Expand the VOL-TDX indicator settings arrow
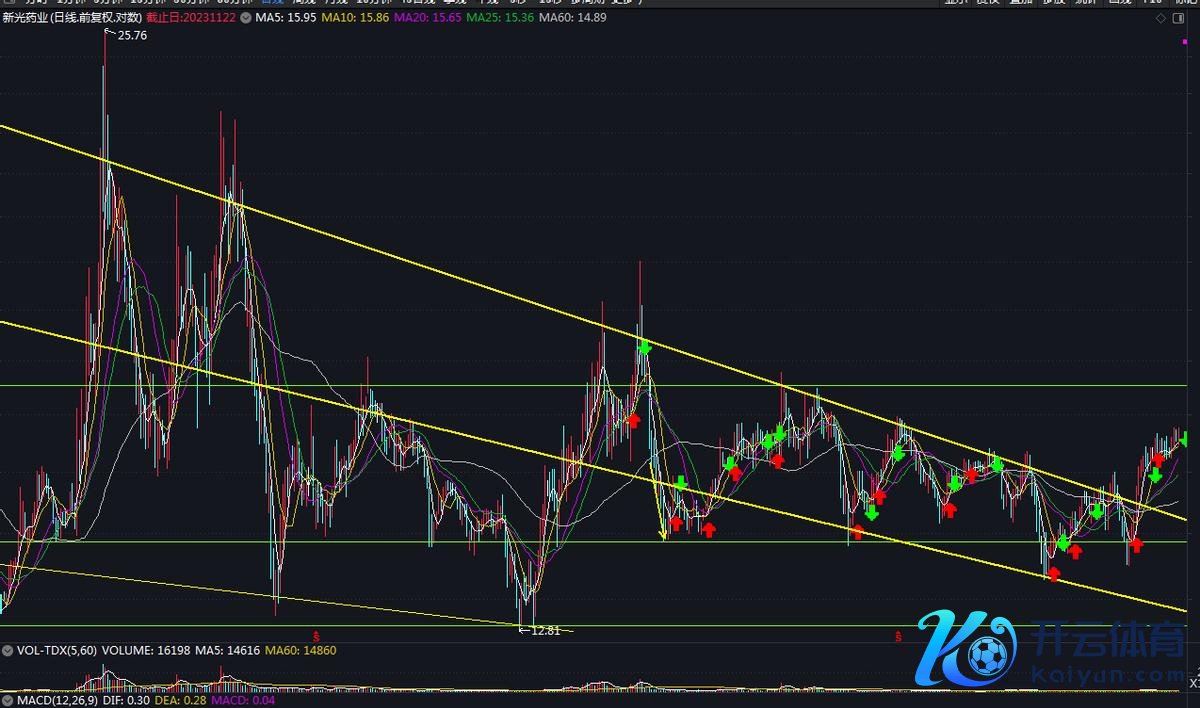1200x708 pixels. [8, 650]
